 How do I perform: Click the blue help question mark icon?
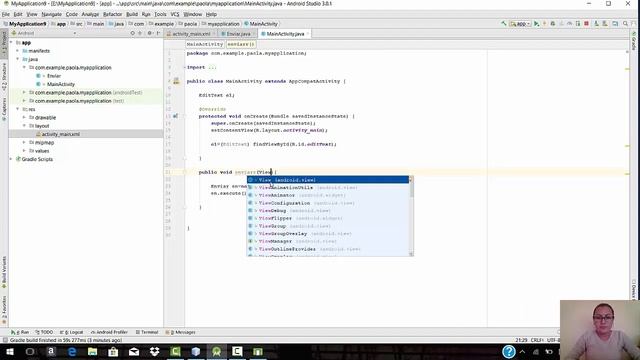click(x=509, y=351)
